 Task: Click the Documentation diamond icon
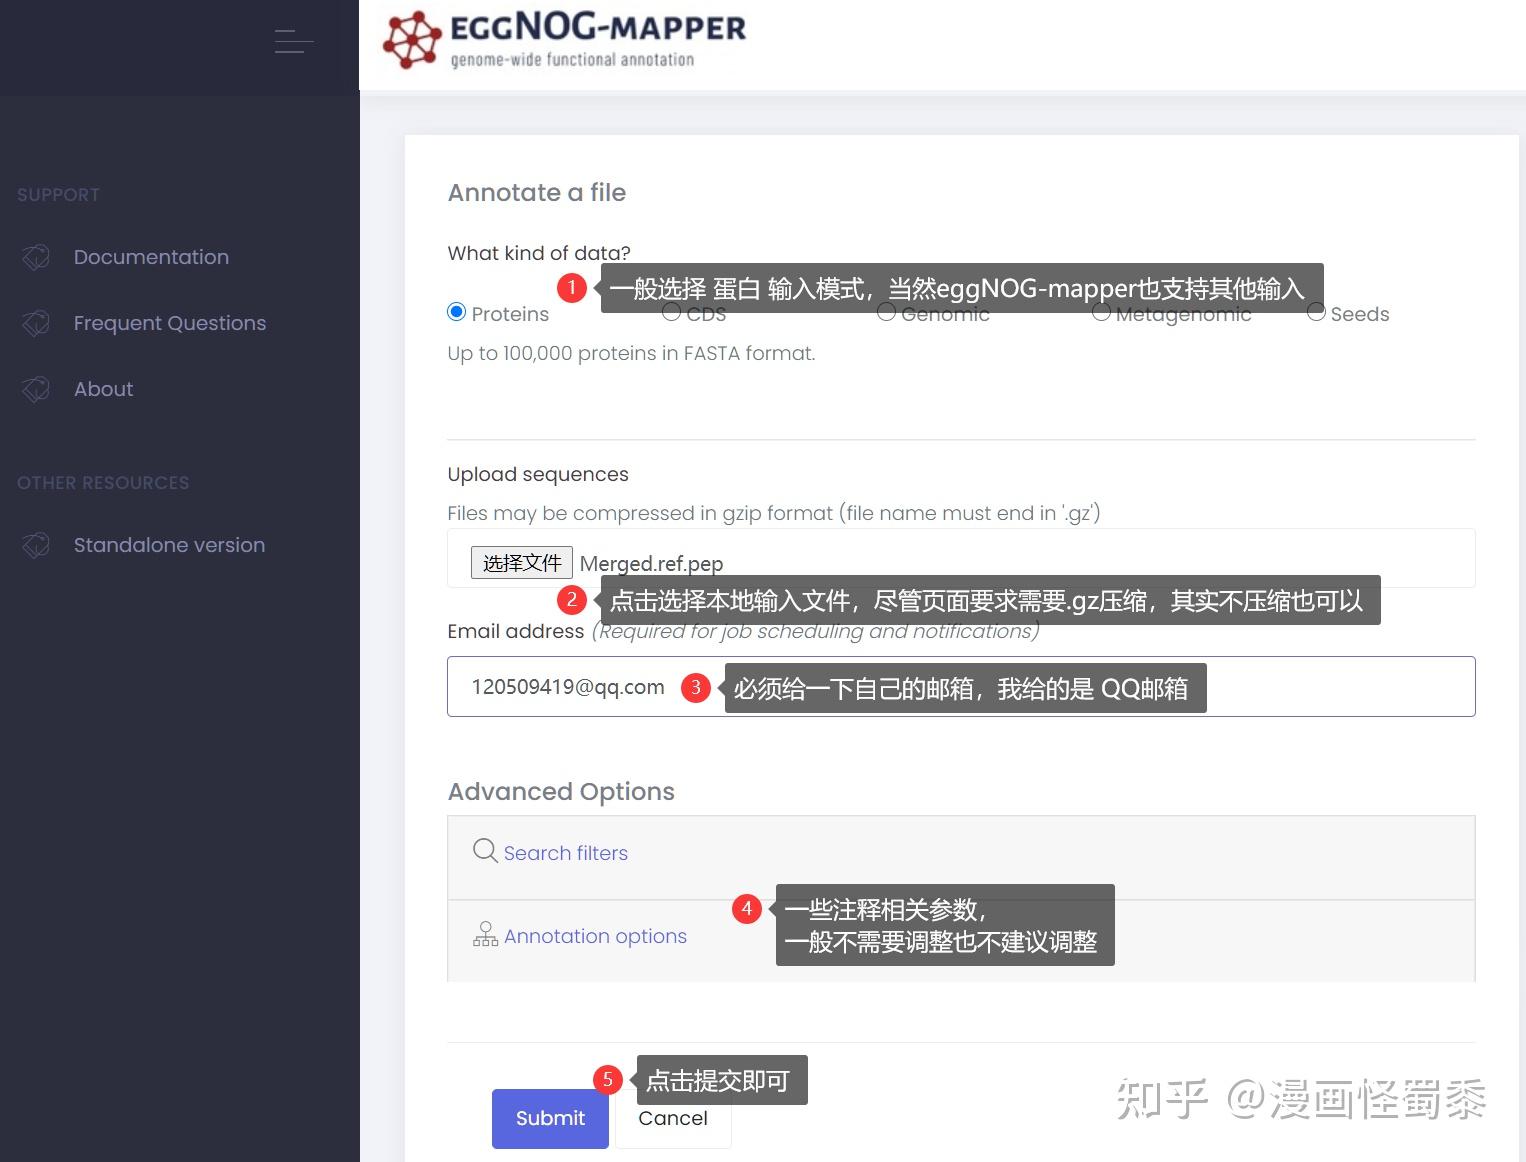[36, 257]
